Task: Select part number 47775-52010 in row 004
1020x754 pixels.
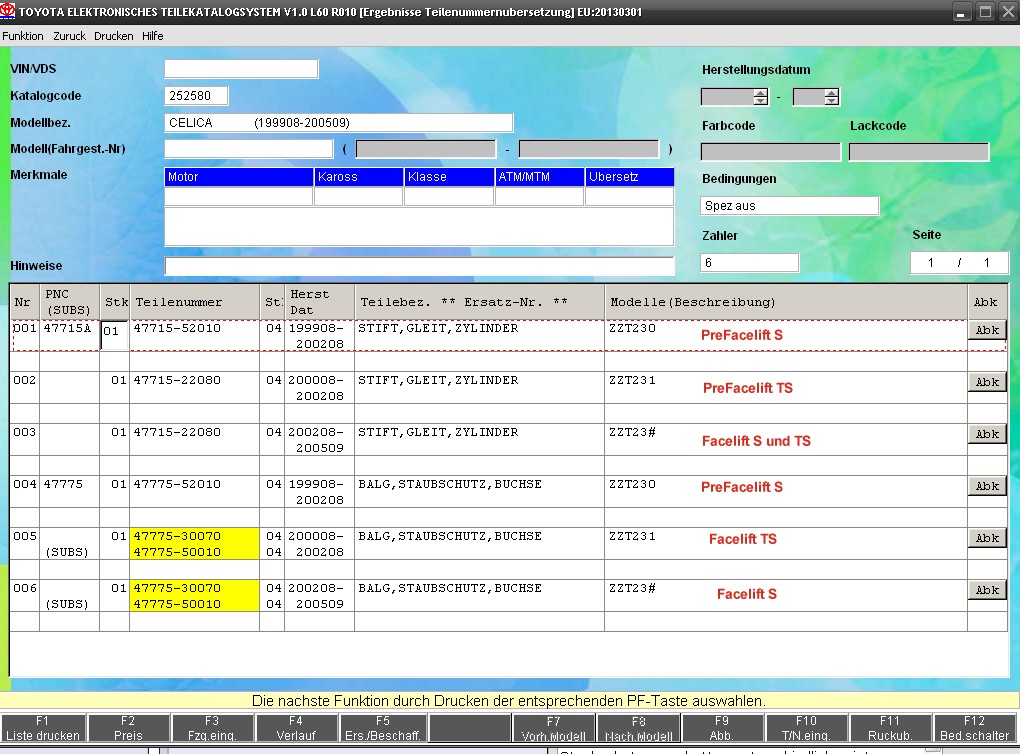Action: pyautogui.click(x=177, y=484)
